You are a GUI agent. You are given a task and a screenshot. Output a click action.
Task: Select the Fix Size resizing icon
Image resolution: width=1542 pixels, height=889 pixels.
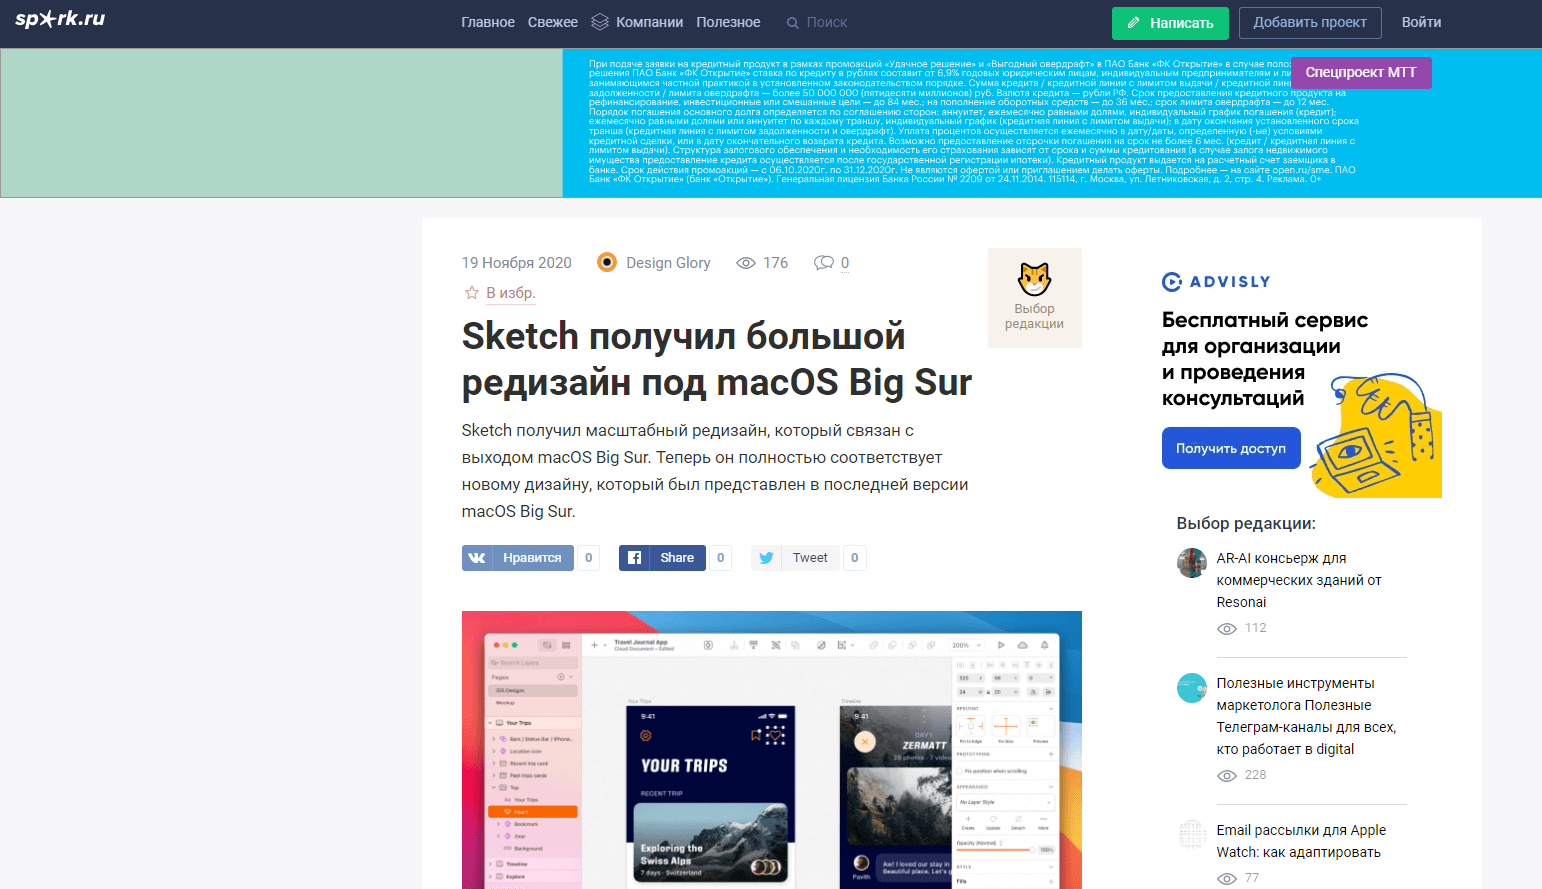coord(1006,726)
